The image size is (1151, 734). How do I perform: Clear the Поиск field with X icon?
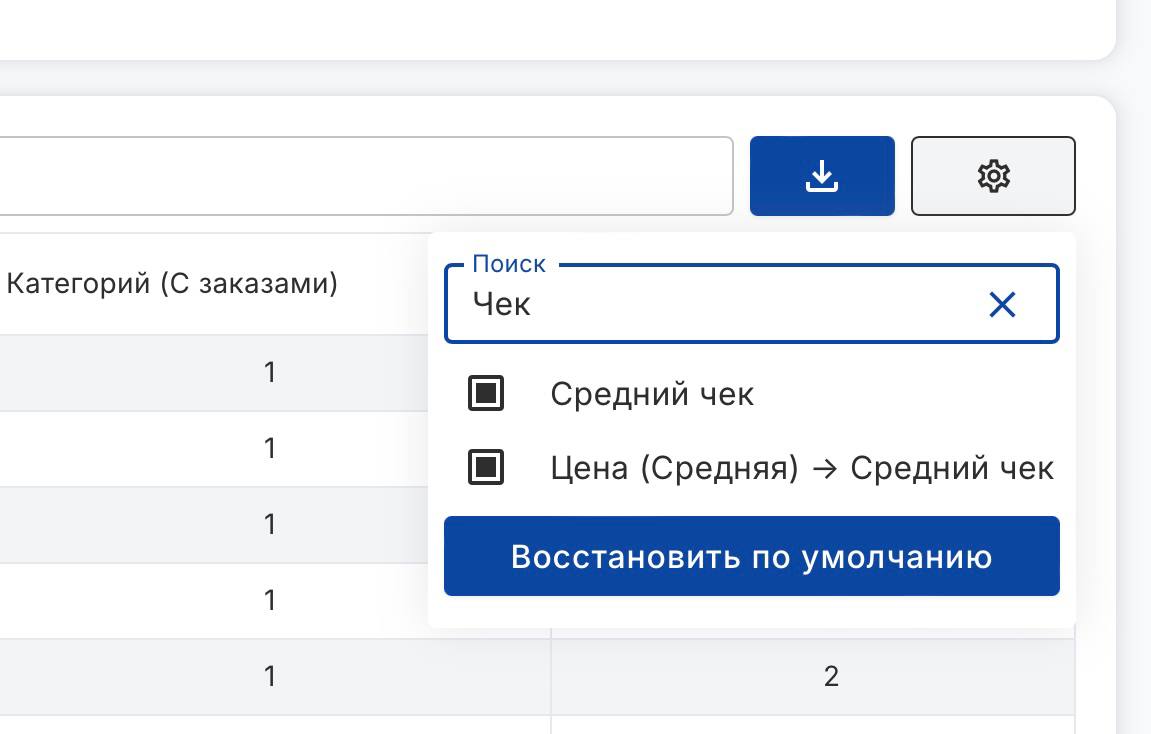click(1001, 305)
